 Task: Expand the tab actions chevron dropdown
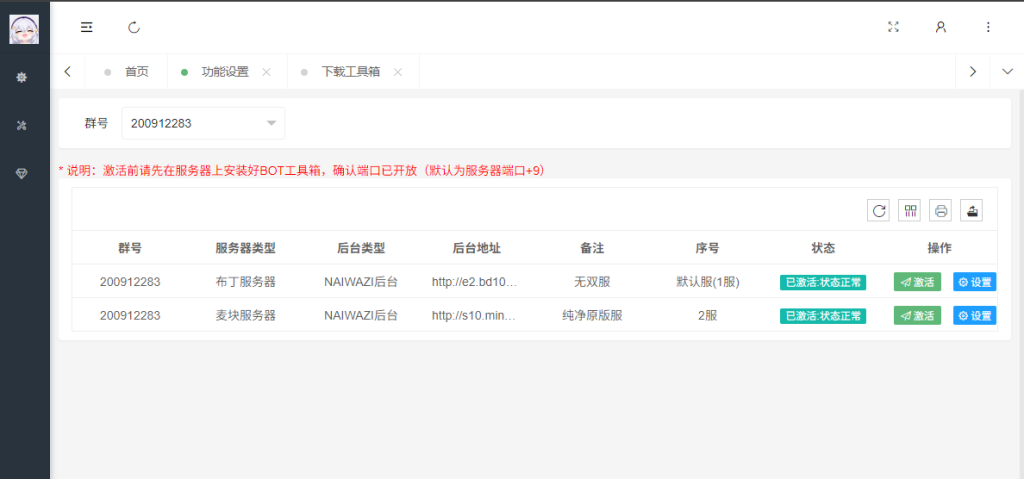(x=1007, y=72)
